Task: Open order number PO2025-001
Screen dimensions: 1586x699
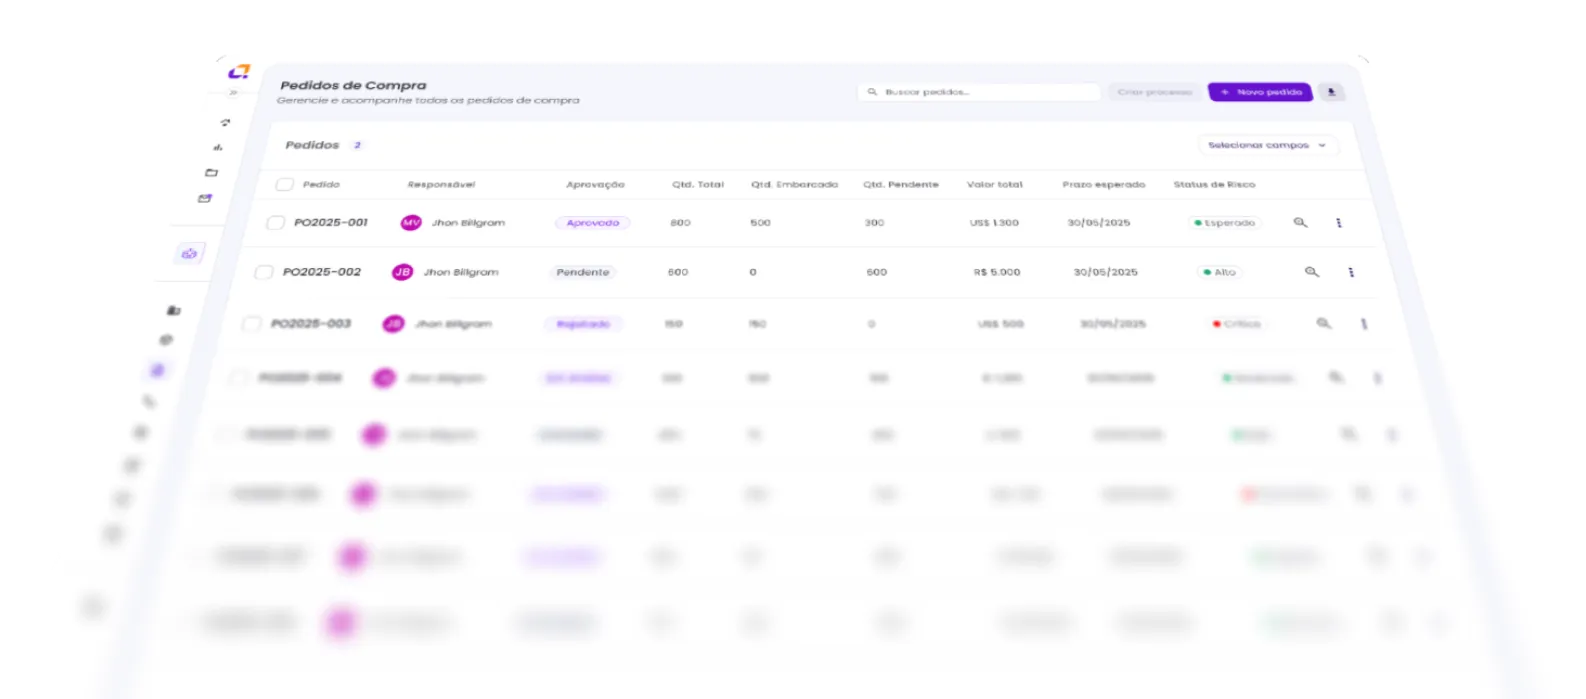Action: (331, 223)
